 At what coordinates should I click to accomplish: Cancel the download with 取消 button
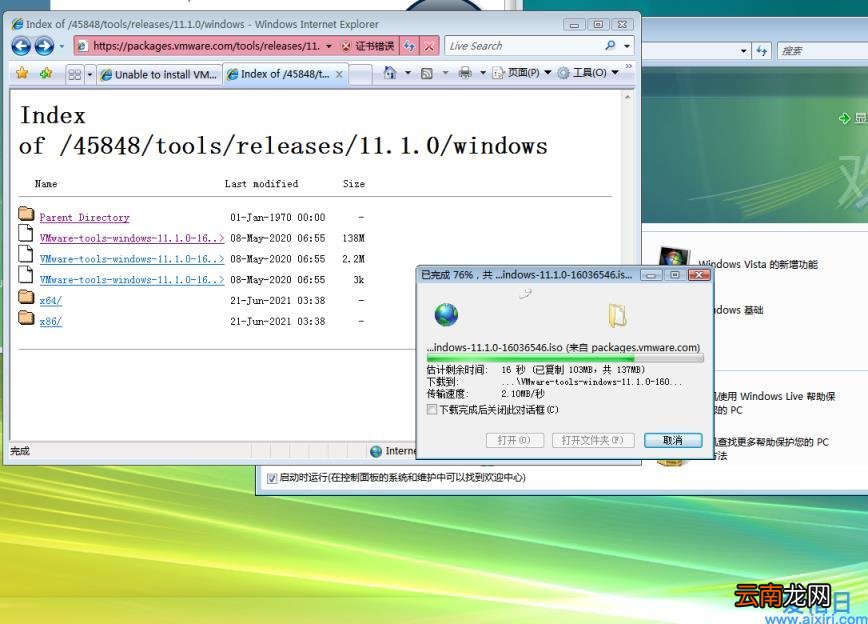[x=673, y=440]
